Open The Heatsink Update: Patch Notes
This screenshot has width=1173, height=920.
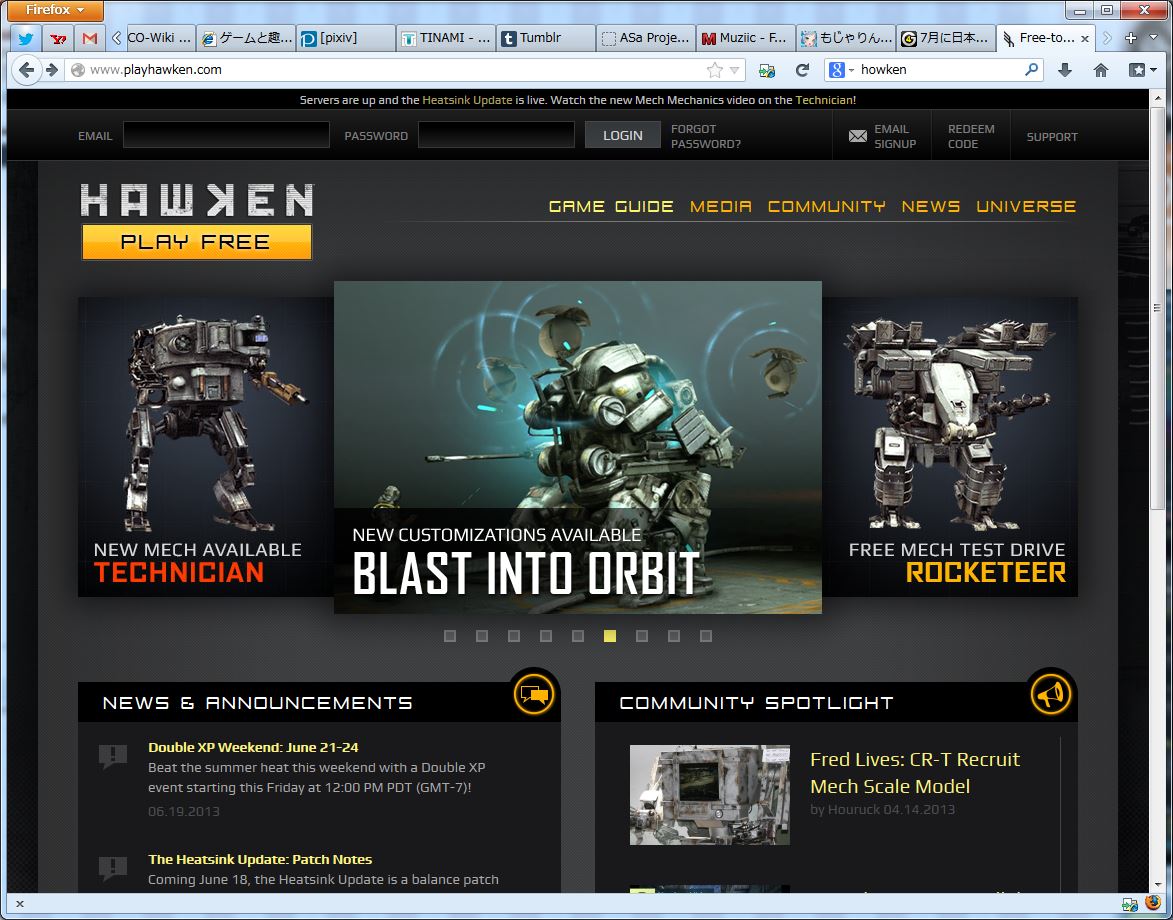[x=260, y=859]
